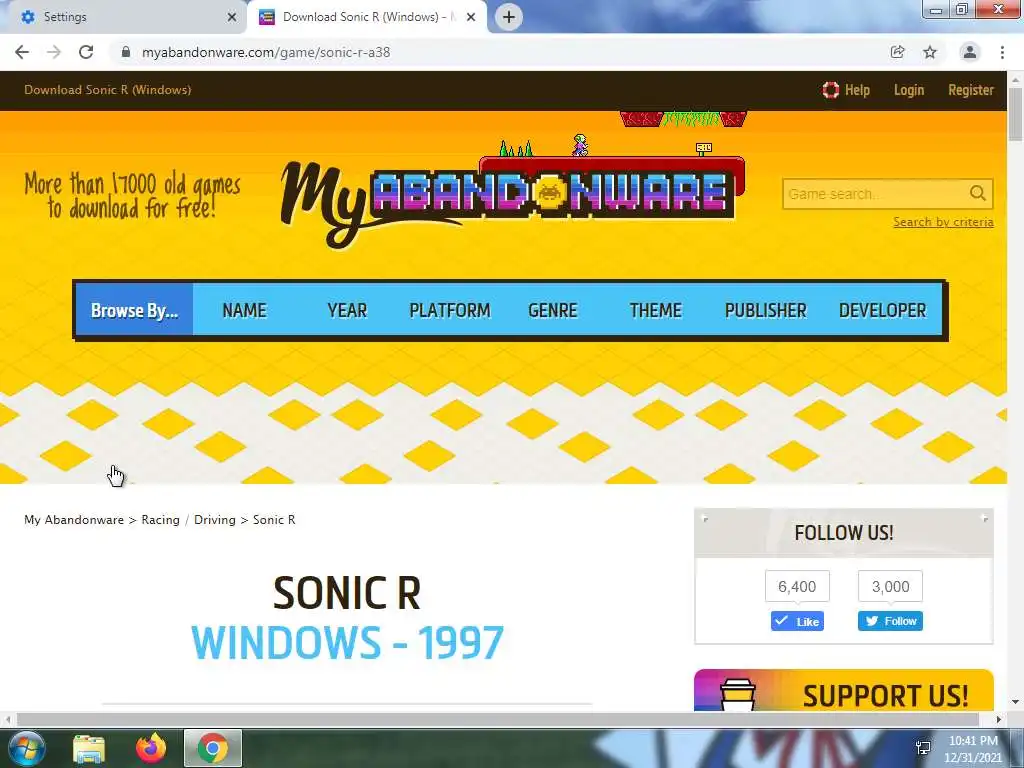The image size is (1024, 768).
Task: Open a new tab with the plus button
Action: coord(509,17)
